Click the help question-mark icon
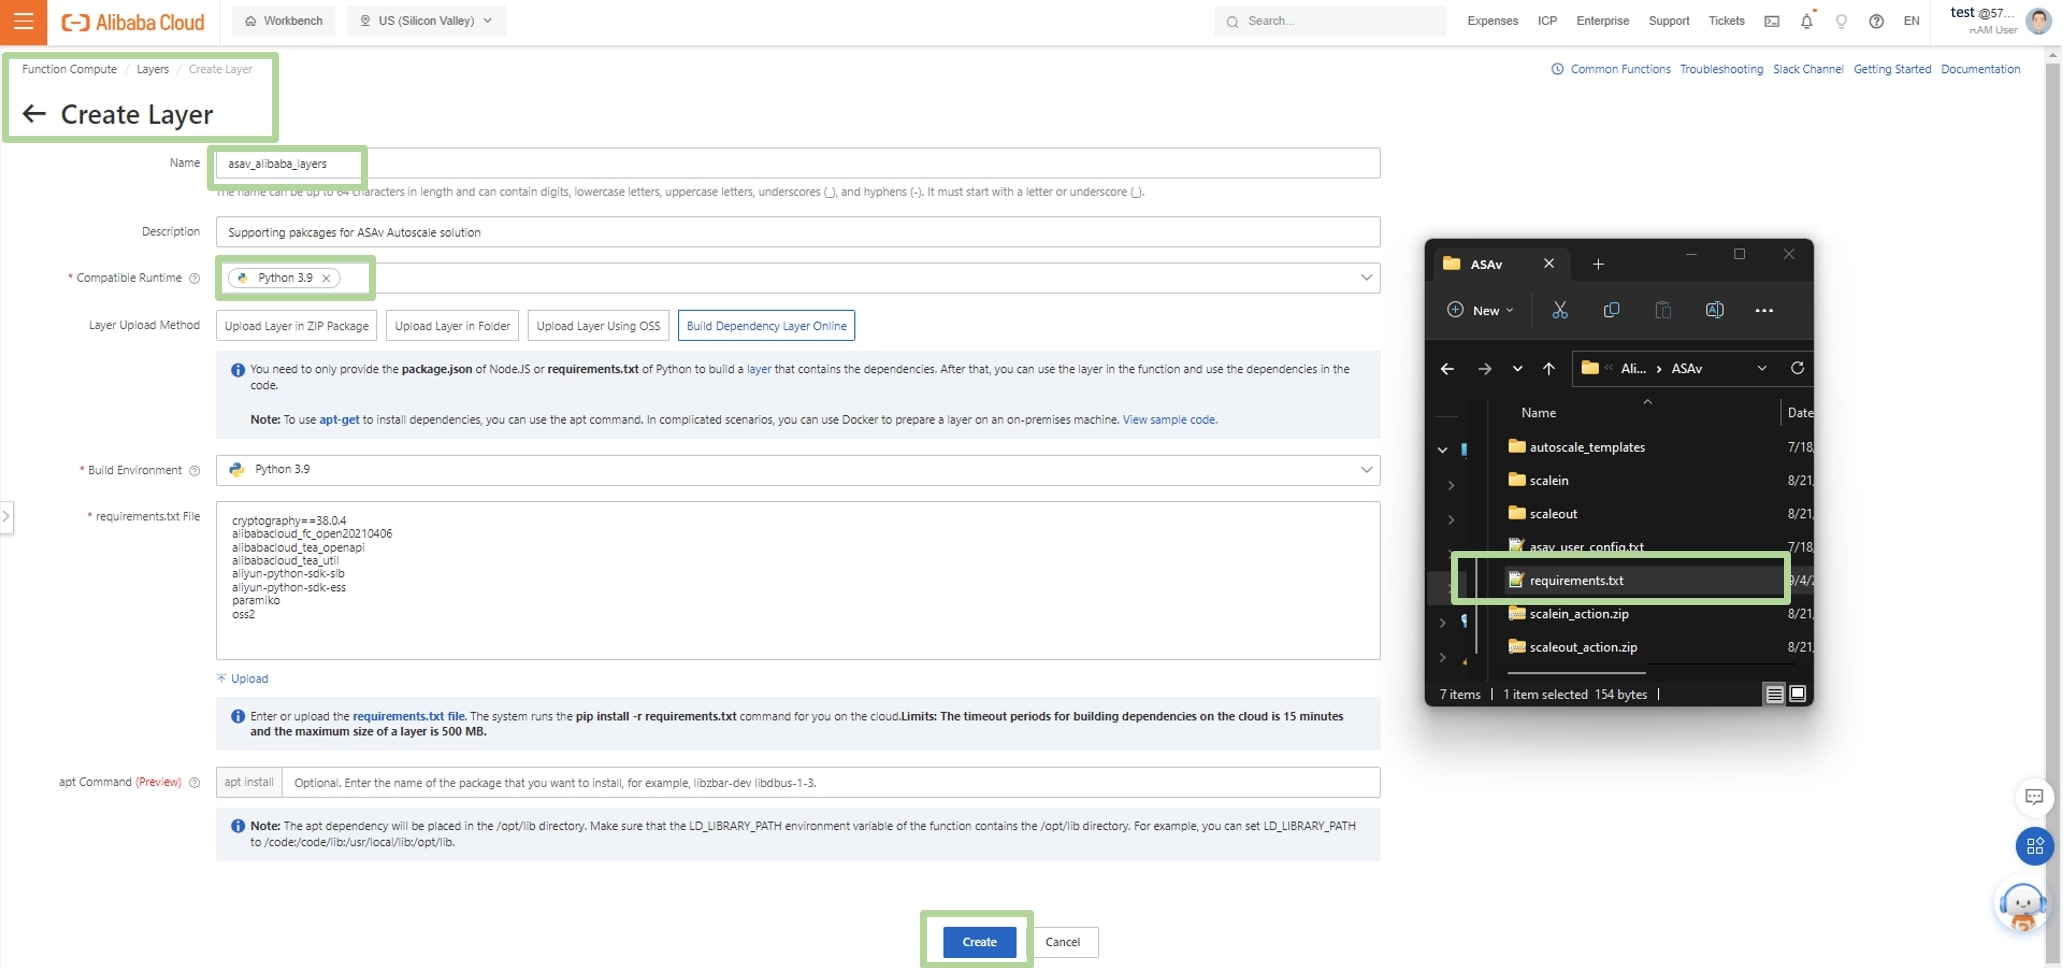 click(1877, 21)
